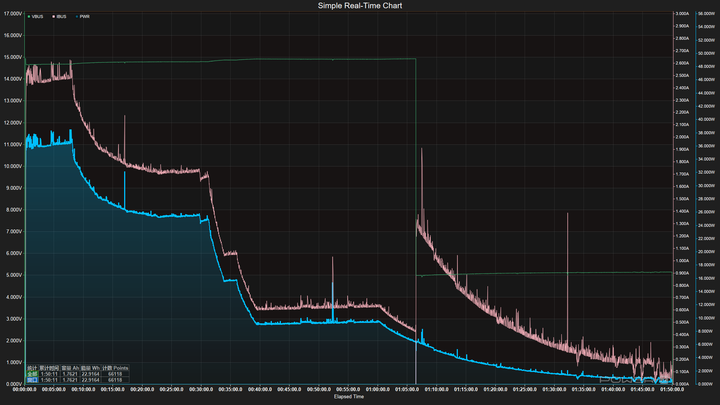Click the 00:00:00.0 time axis tick
This screenshot has height=405, width=720.
[x=24, y=389]
